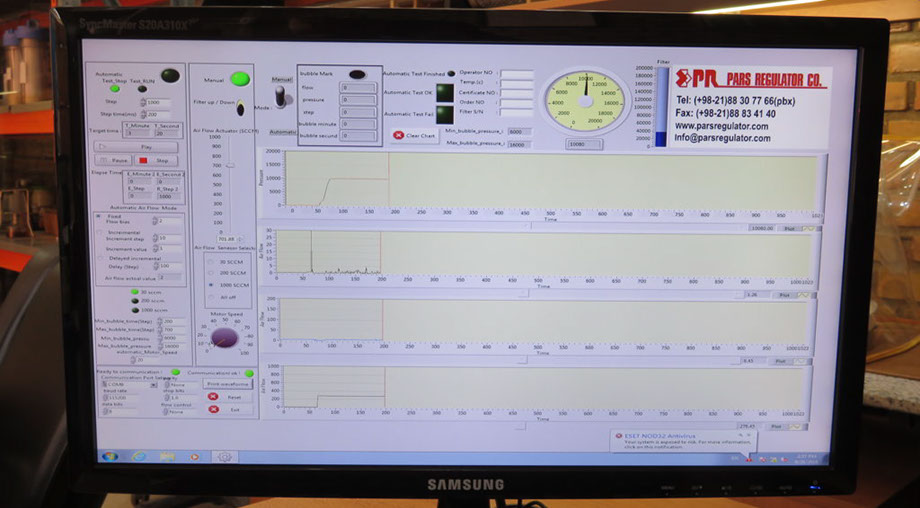
Task: Select the 1000 SCCM sensor radio option
Action: click(211, 284)
